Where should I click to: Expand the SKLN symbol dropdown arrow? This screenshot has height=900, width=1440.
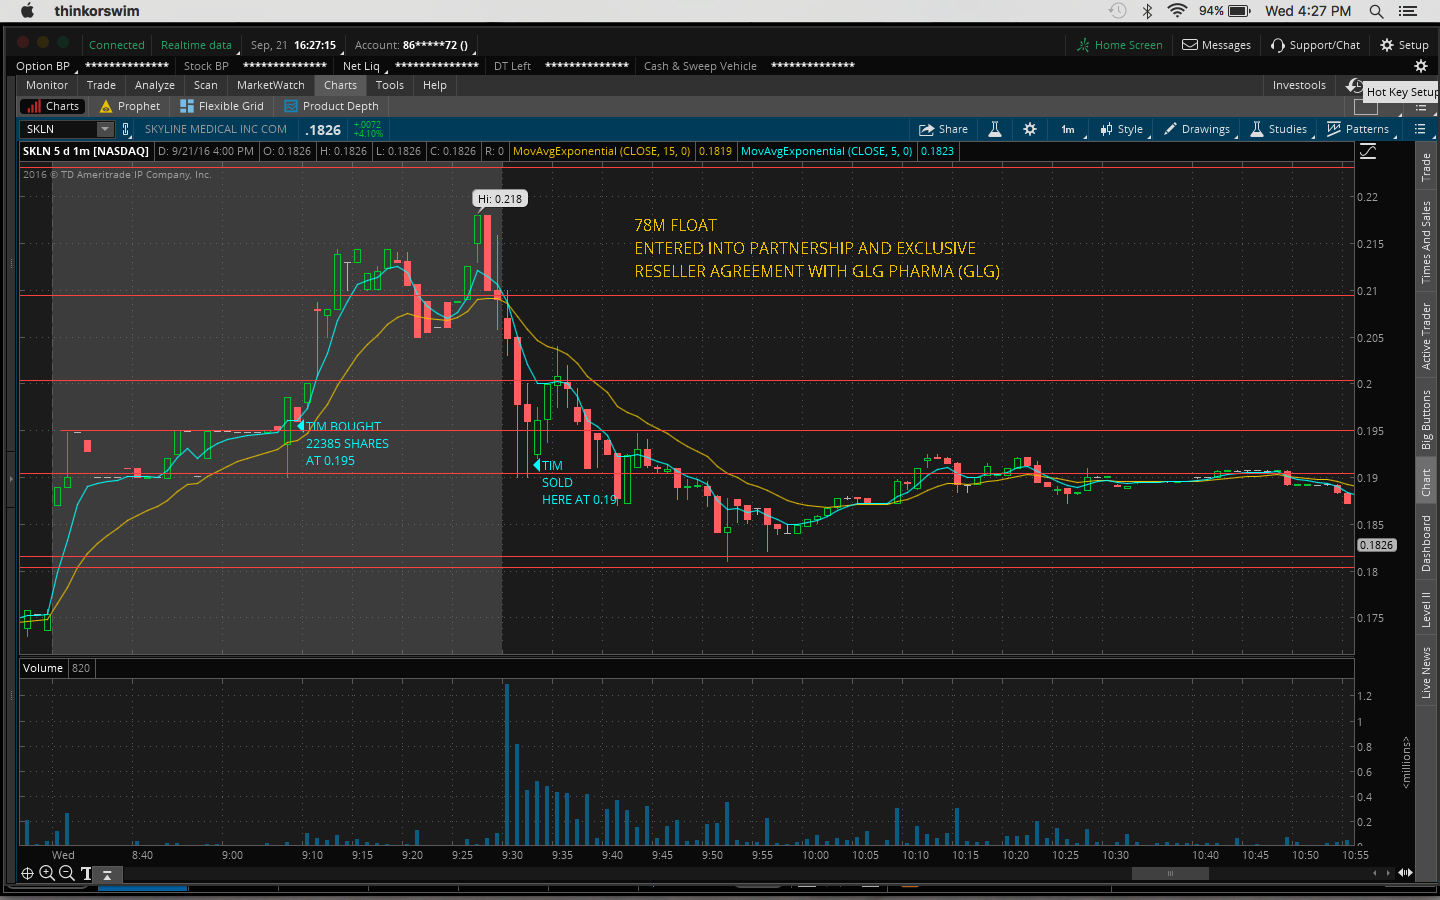point(105,129)
